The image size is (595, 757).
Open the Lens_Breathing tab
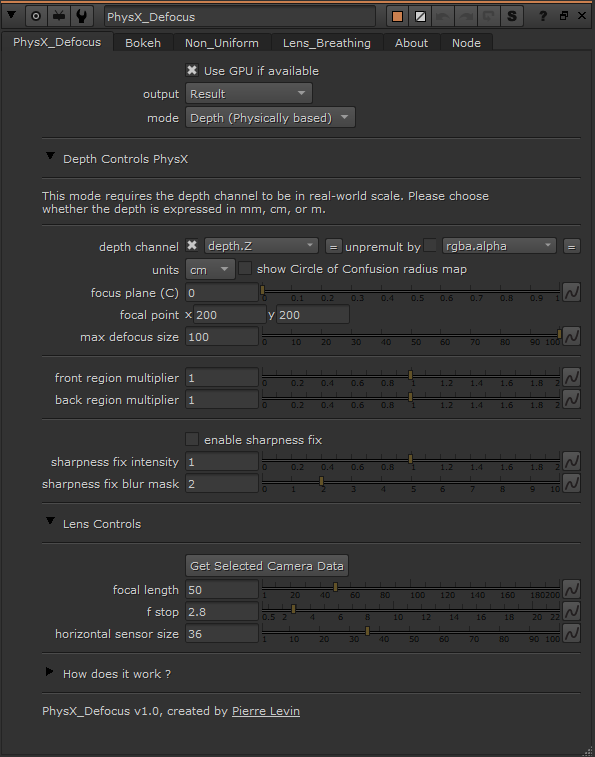click(x=327, y=43)
